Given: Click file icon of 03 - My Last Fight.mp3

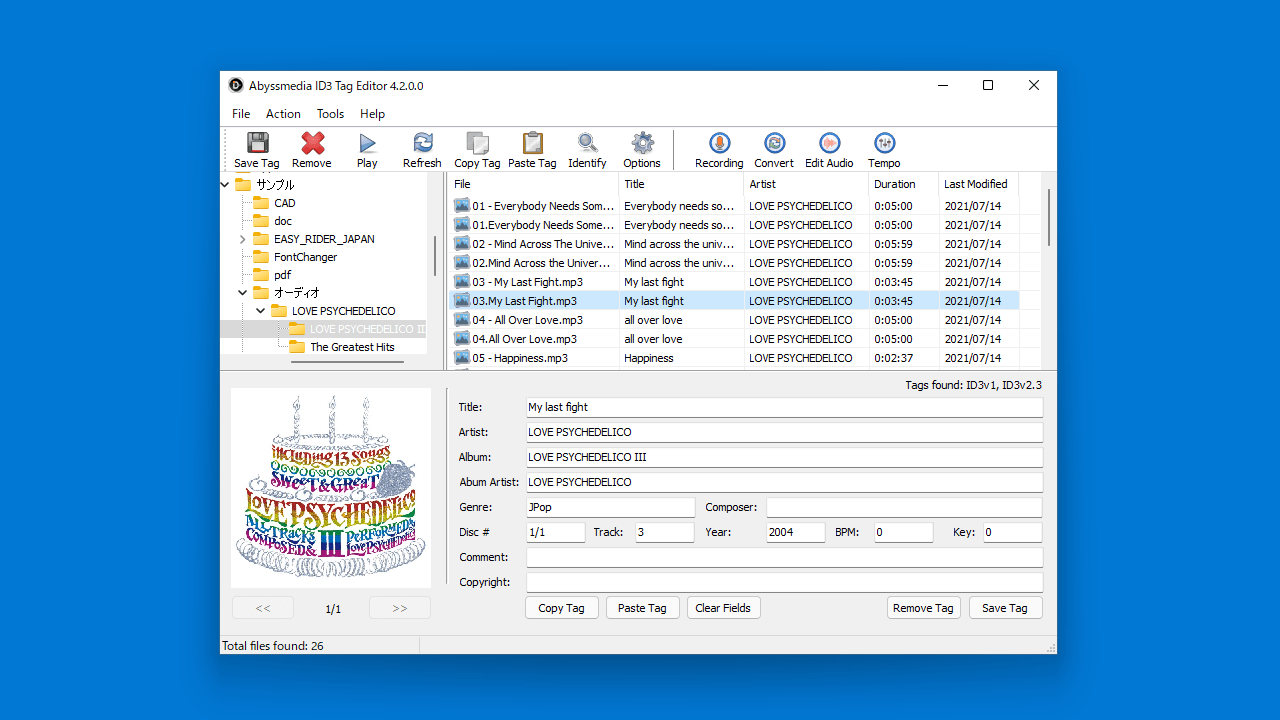Looking at the screenshot, I should click(x=461, y=282).
